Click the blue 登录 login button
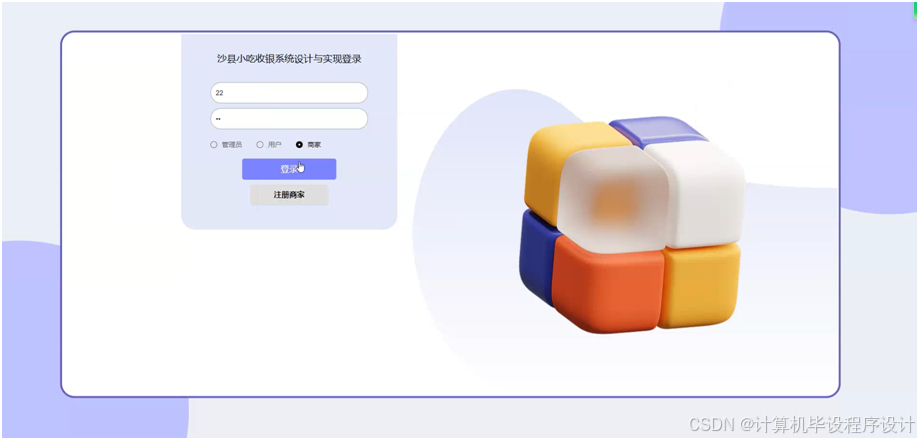Viewport: 919px width, 440px height. (289, 169)
